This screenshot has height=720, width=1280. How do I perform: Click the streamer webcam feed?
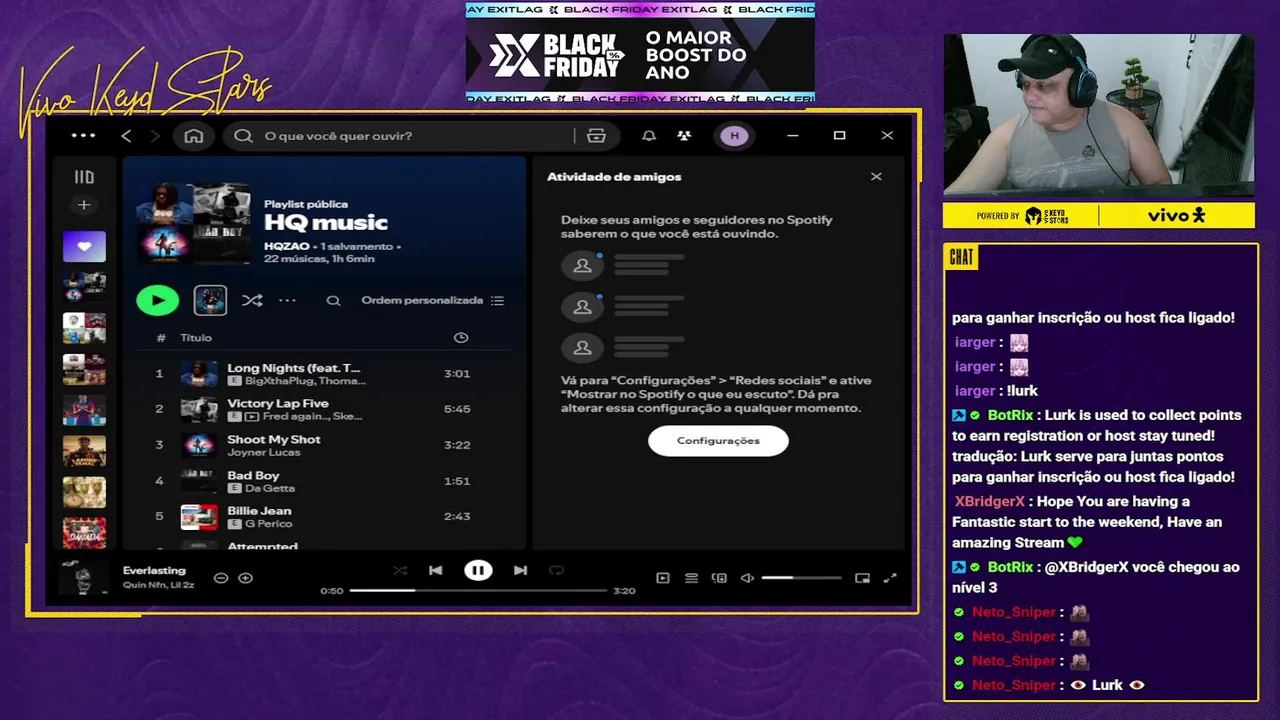click(x=1099, y=115)
